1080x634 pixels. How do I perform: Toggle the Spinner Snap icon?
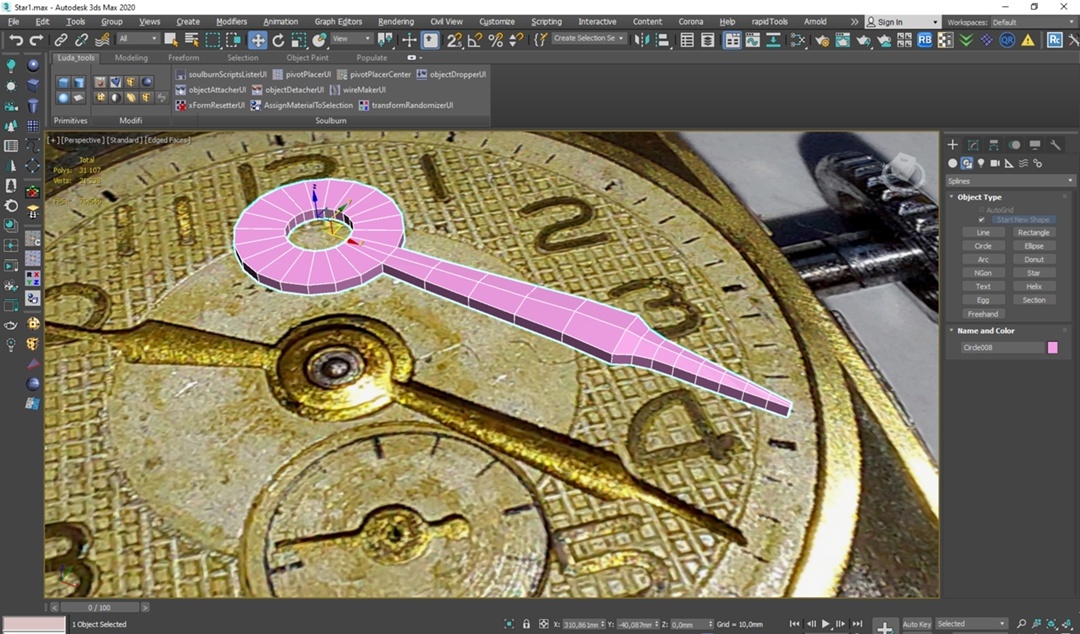[515, 40]
